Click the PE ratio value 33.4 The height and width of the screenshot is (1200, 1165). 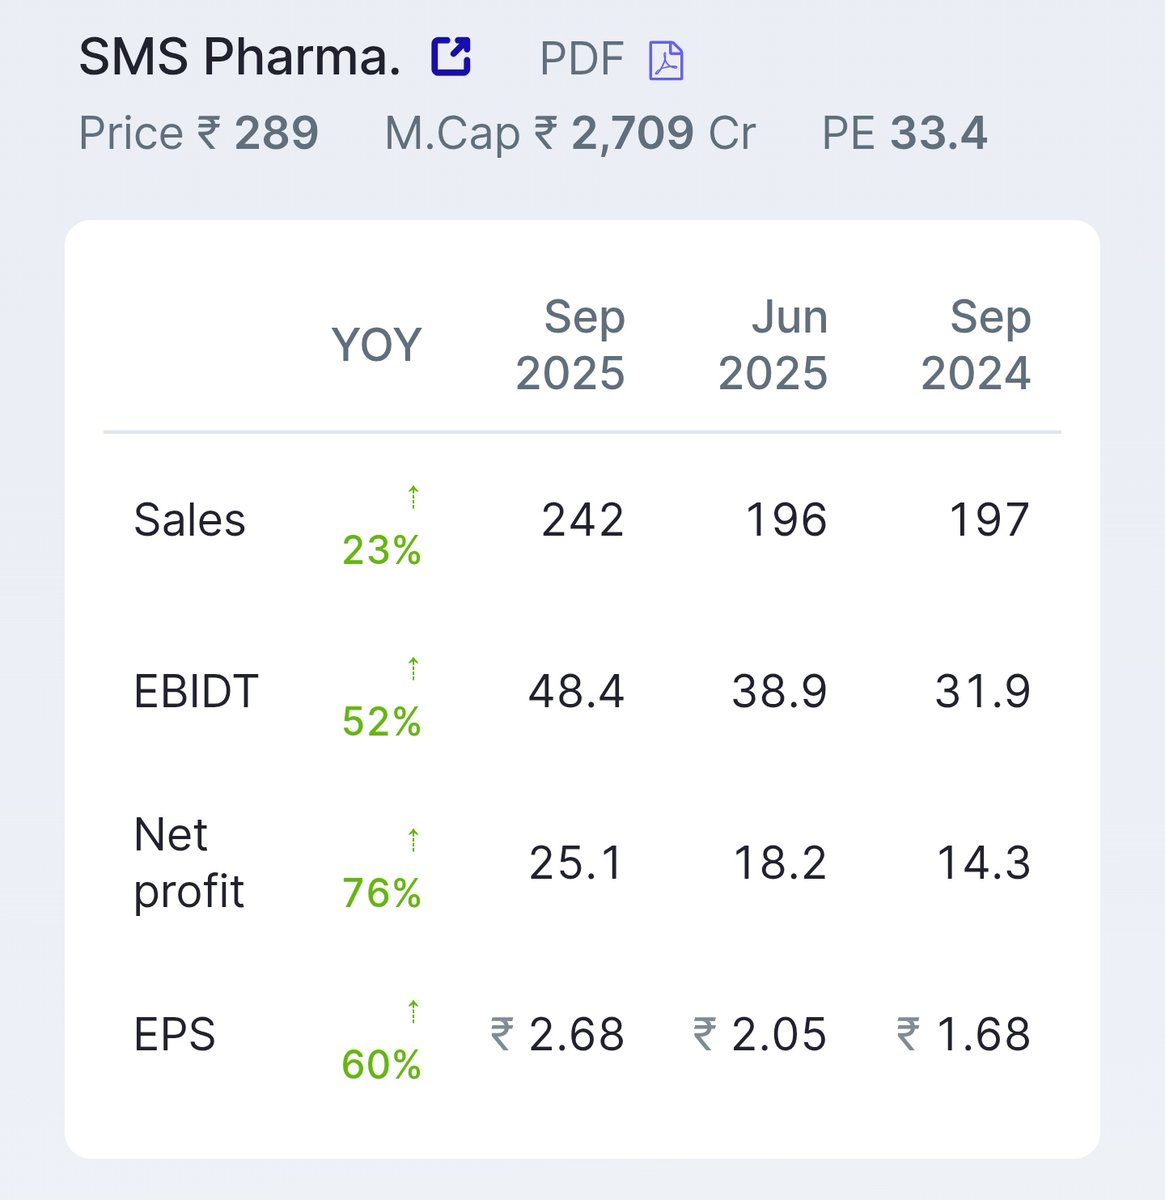tap(938, 133)
